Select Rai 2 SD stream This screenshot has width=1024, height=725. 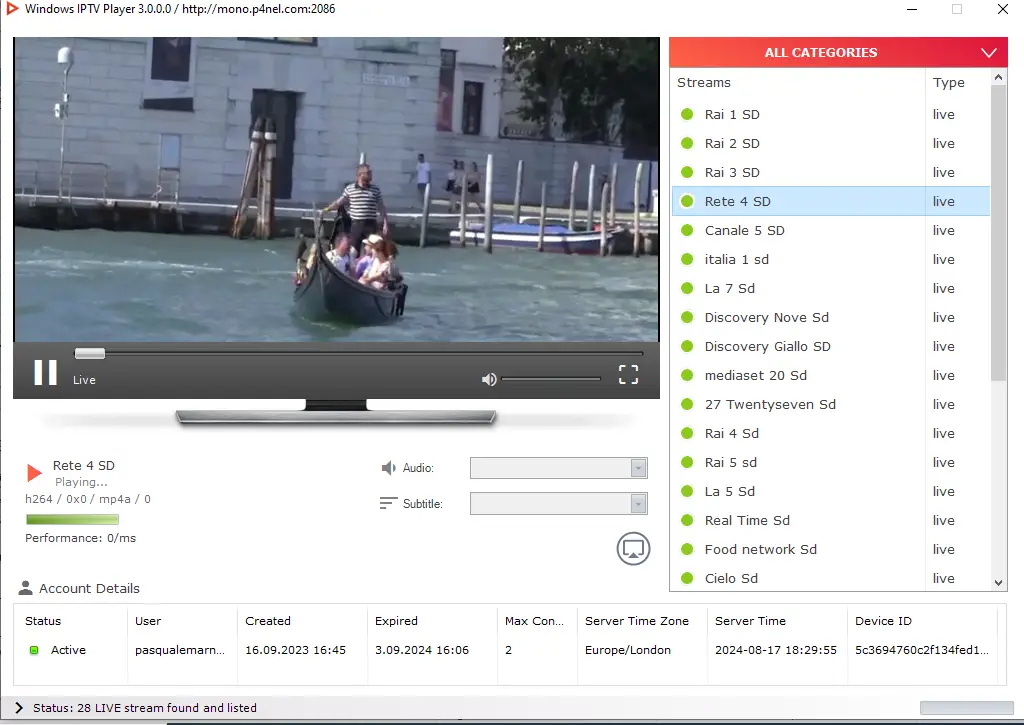(x=831, y=143)
